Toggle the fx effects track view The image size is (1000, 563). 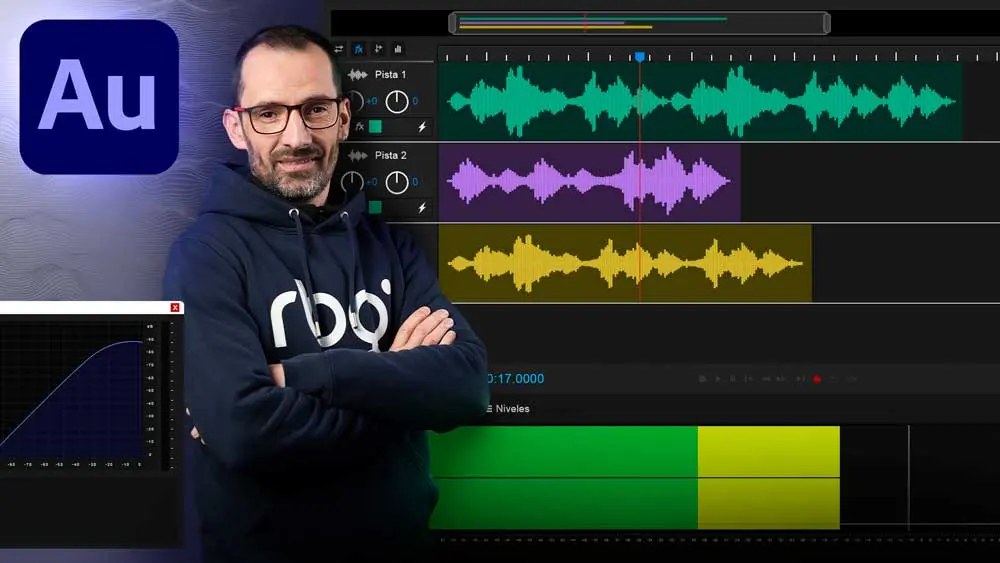[x=359, y=49]
